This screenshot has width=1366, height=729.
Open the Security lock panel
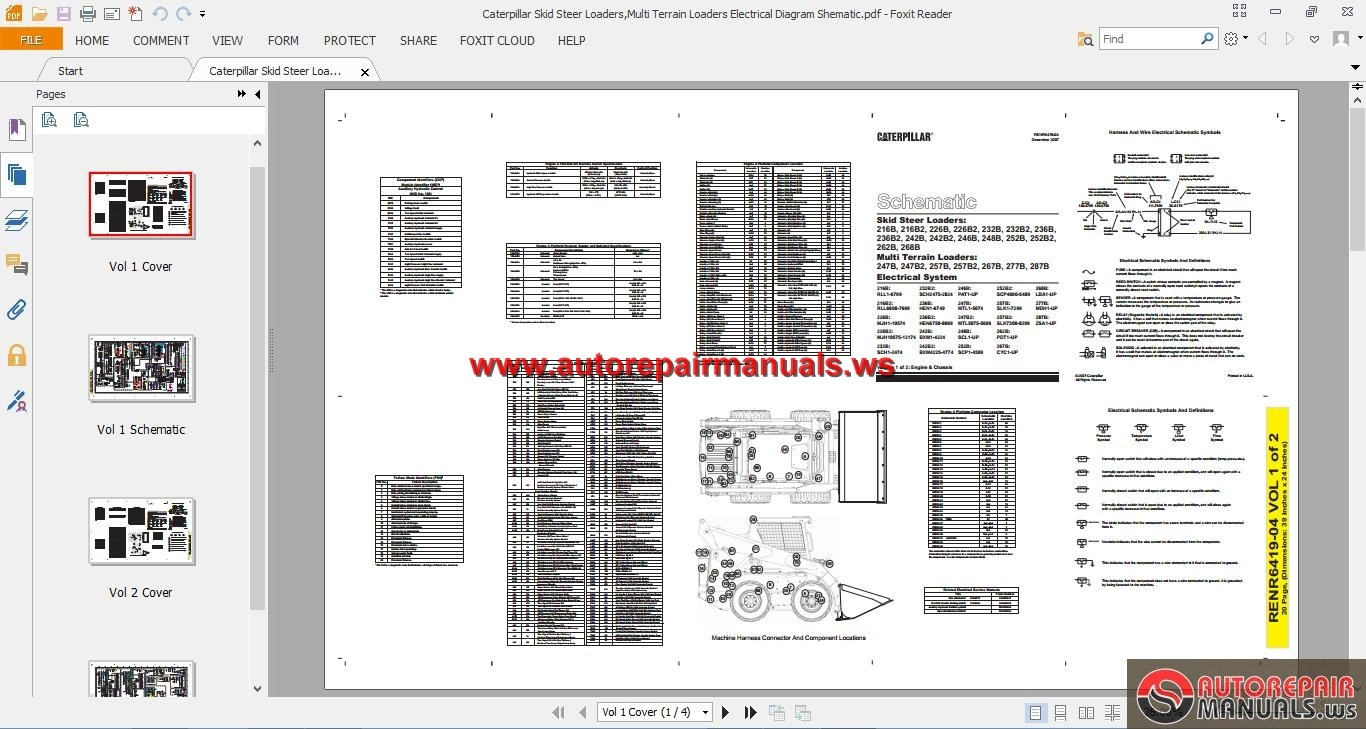point(16,355)
